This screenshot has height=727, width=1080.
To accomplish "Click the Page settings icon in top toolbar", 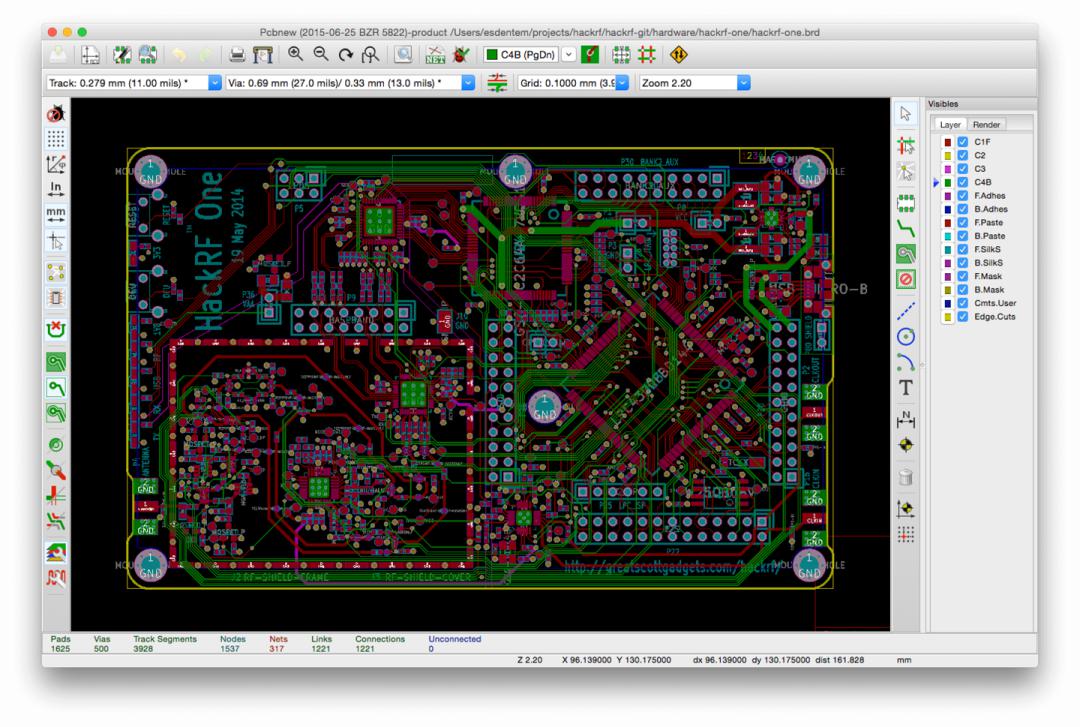I will [90, 54].
